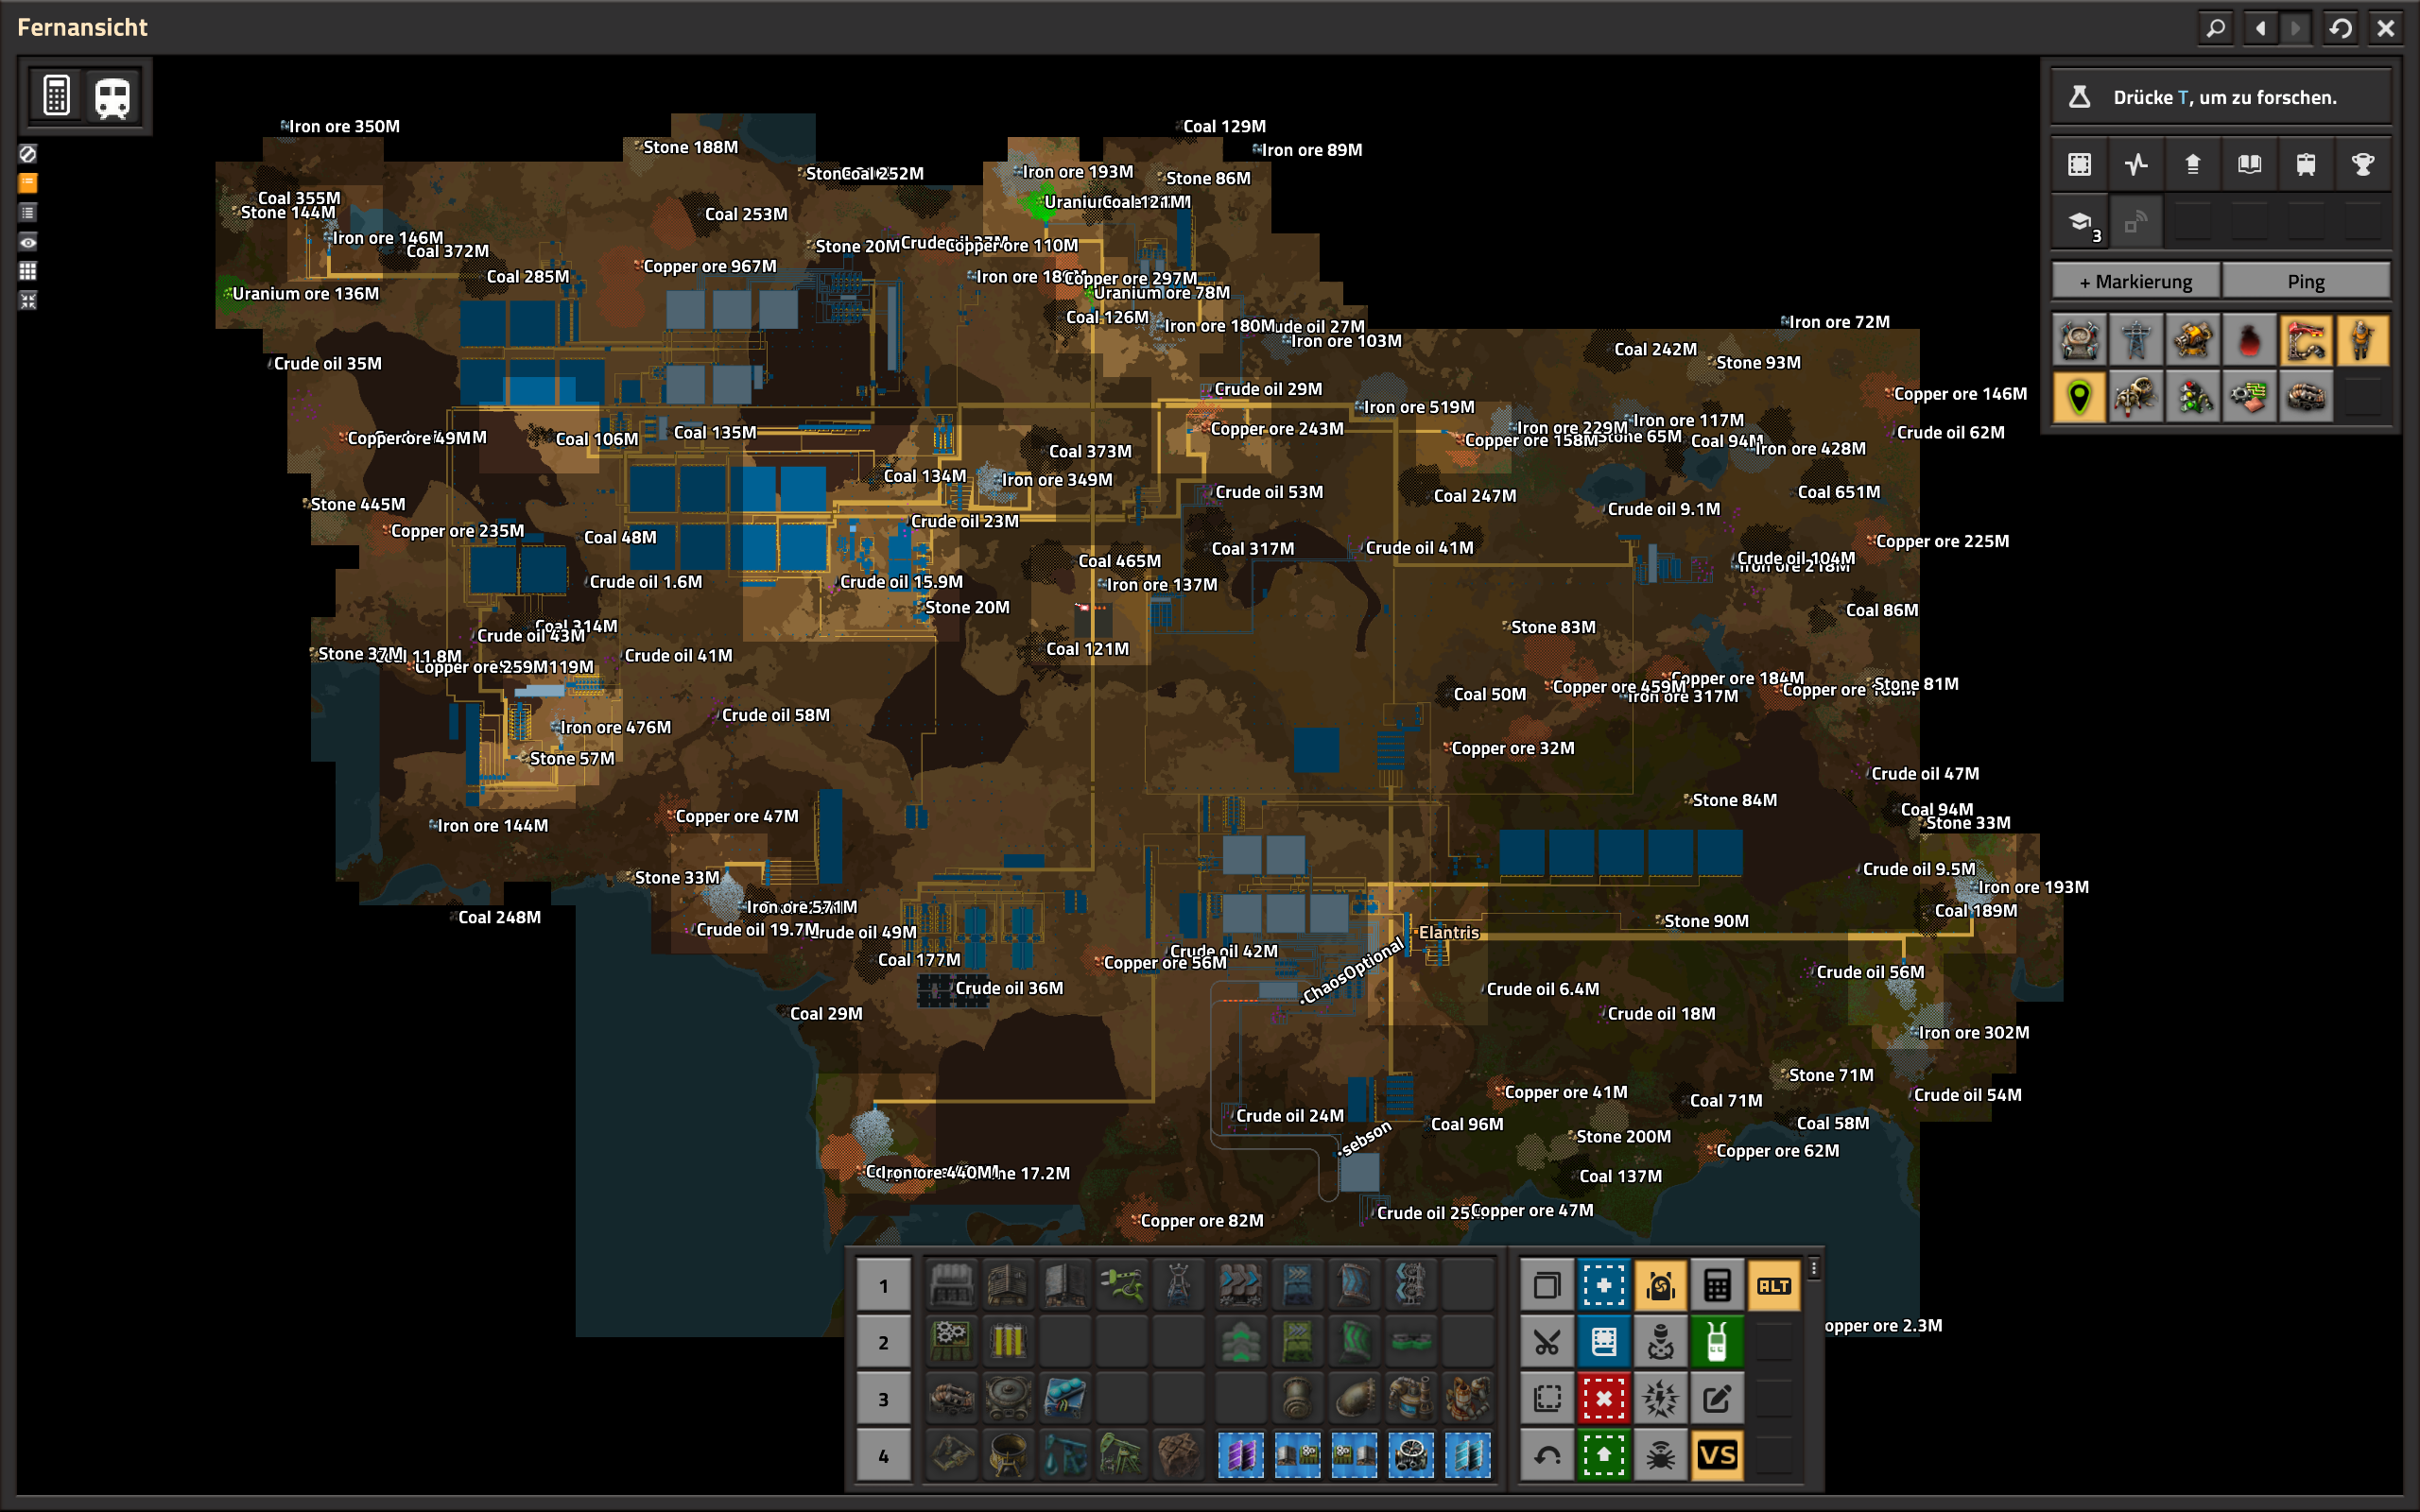Image resolution: width=2420 pixels, height=1512 pixels.
Task: Select the oil refinery in row 3
Action: 1468,1399
